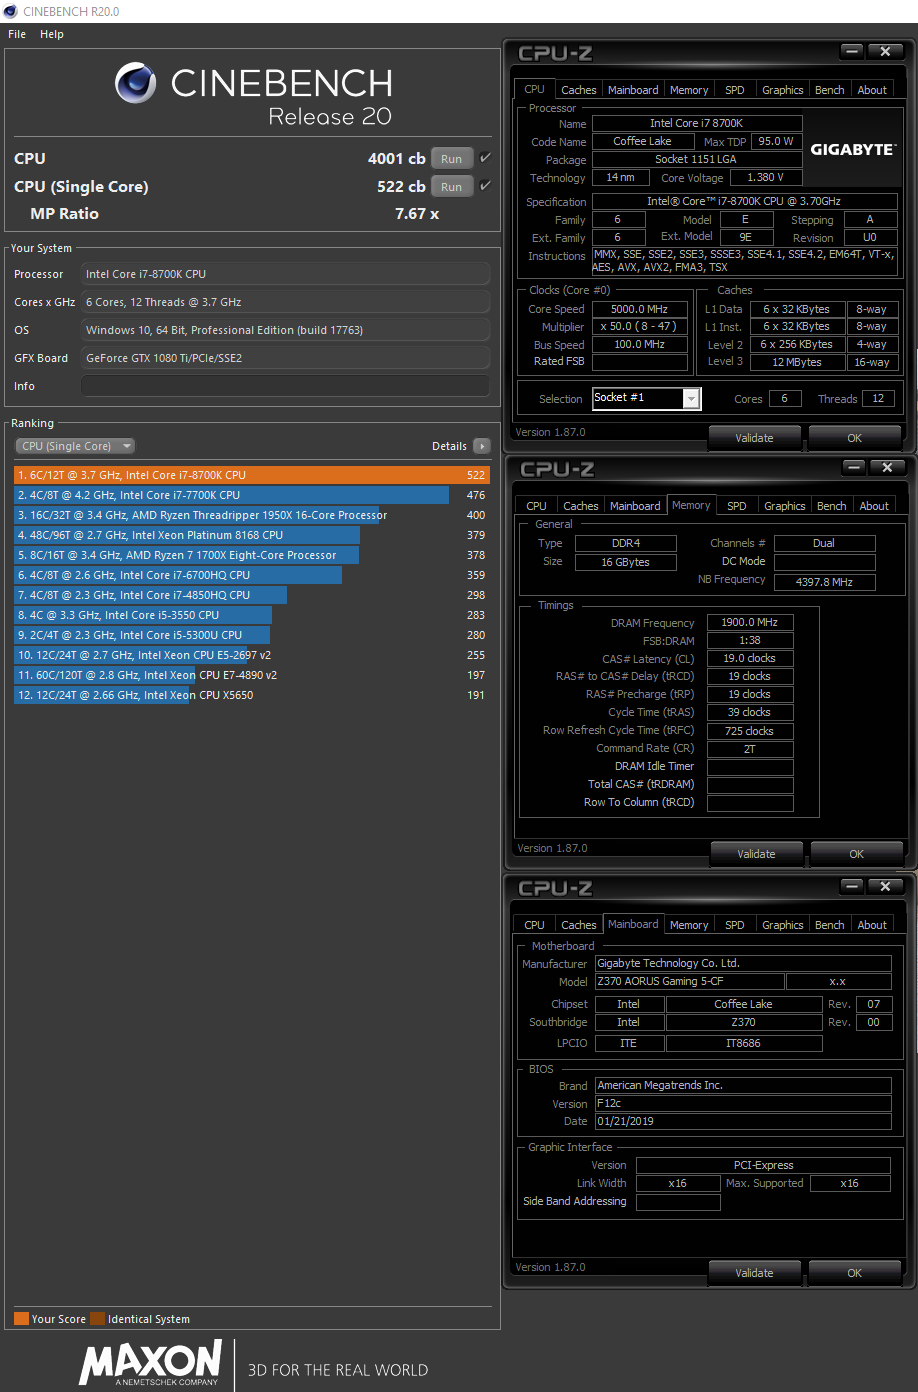Screen dimensions: 918x1392
Task: Open CPU tab in bottom CPU-Z window
Action: [x=534, y=925]
